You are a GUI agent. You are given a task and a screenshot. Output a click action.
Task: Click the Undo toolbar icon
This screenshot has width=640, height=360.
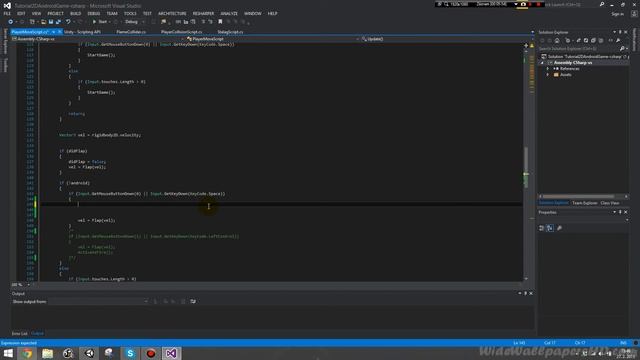point(68,22)
